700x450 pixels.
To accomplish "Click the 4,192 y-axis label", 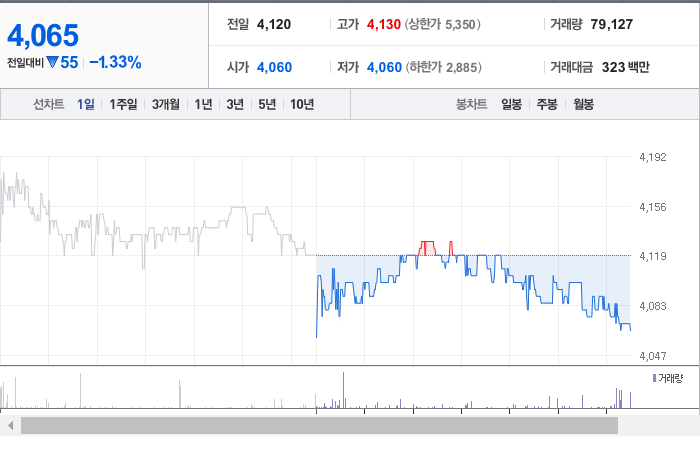I will [x=653, y=157].
